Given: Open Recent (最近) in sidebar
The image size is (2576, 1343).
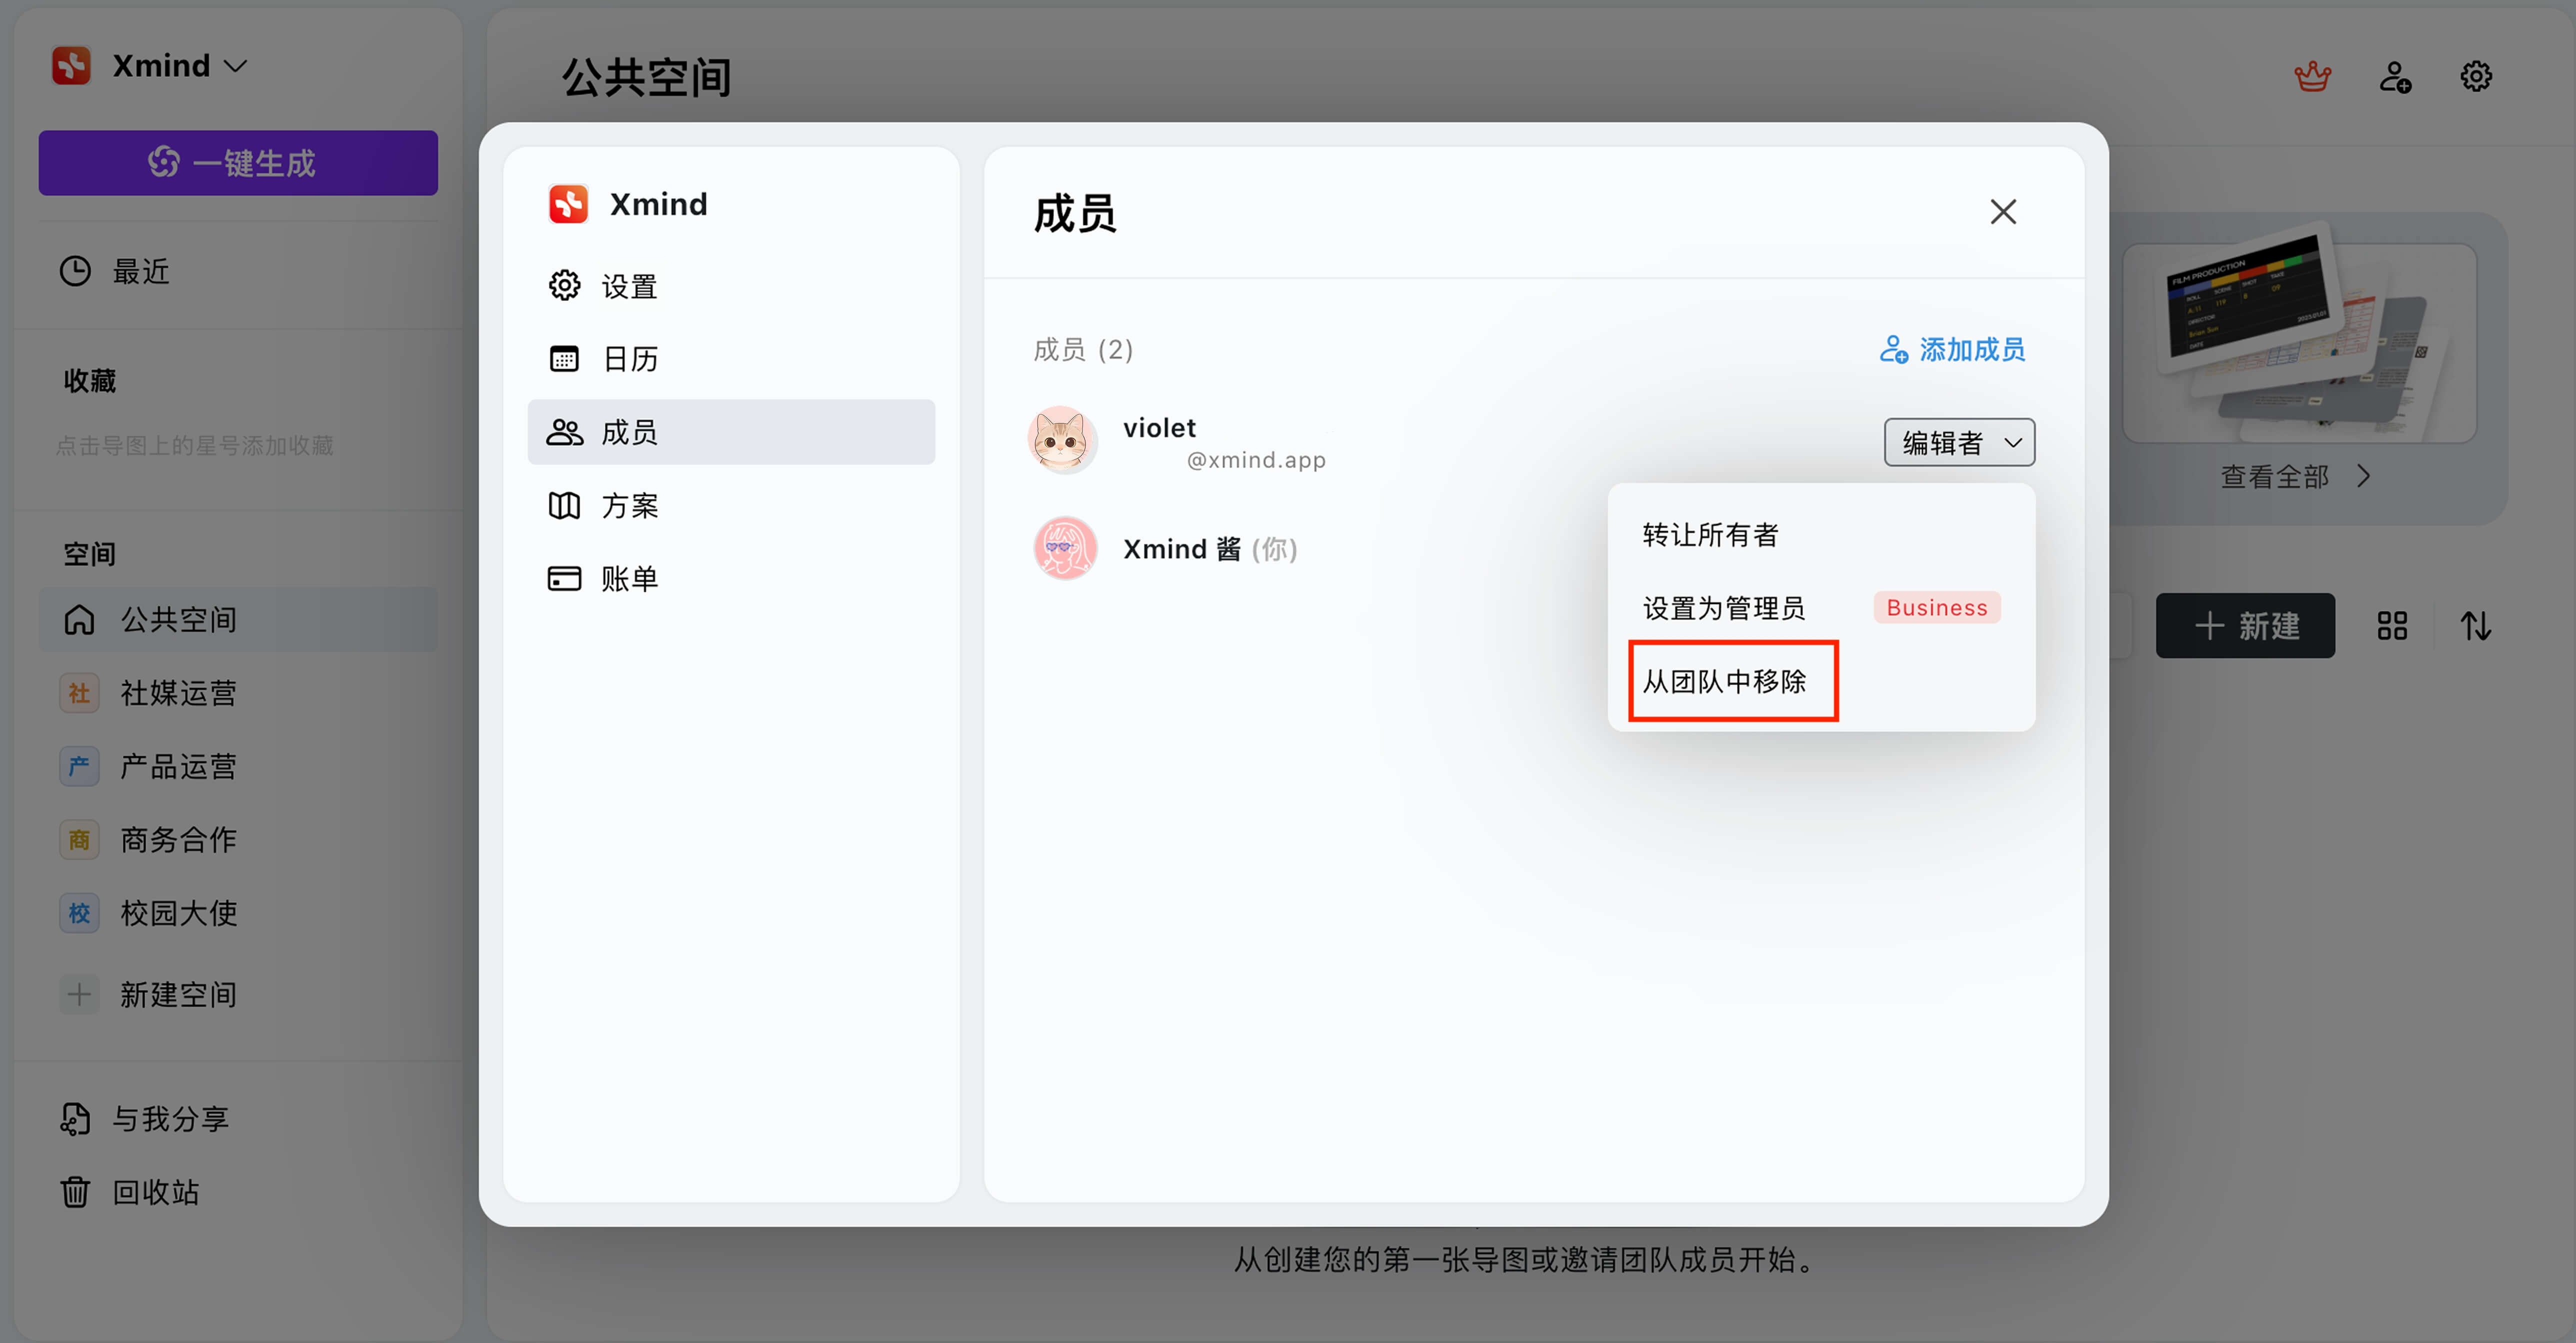Looking at the screenshot, I should (x=140, y=271).
